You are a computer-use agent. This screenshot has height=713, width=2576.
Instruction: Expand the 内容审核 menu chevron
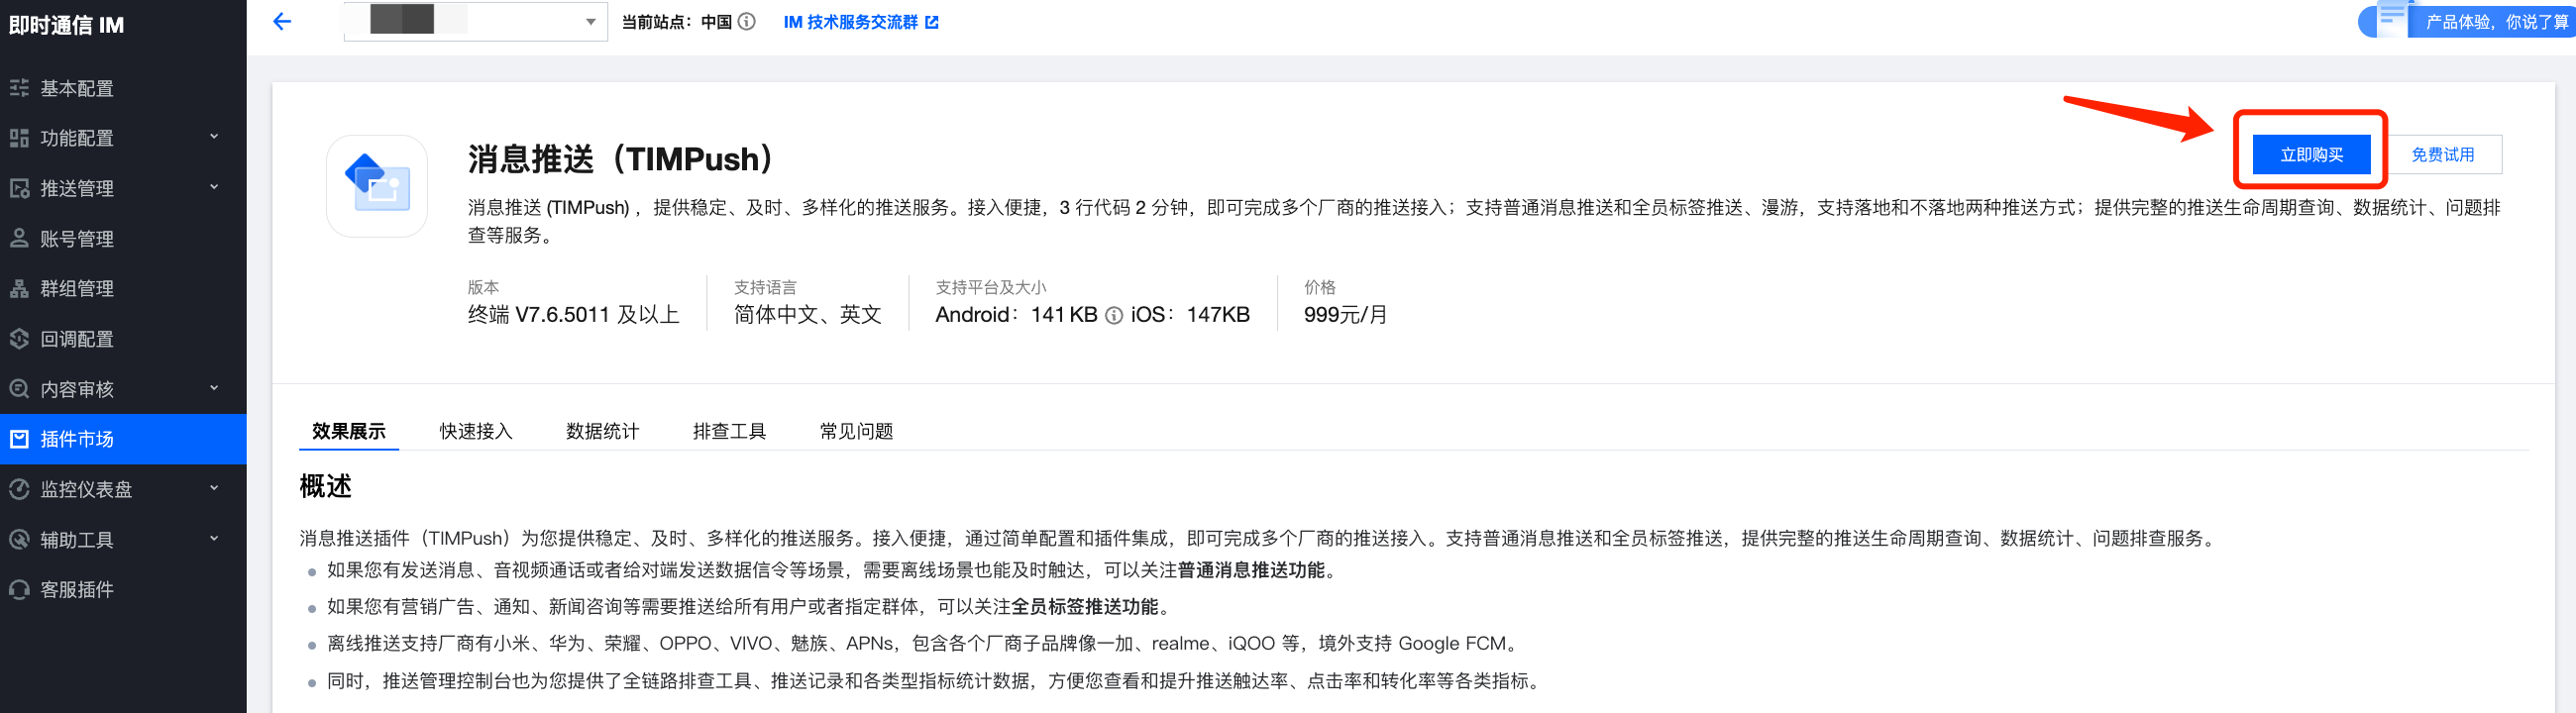tap(214, 388)
